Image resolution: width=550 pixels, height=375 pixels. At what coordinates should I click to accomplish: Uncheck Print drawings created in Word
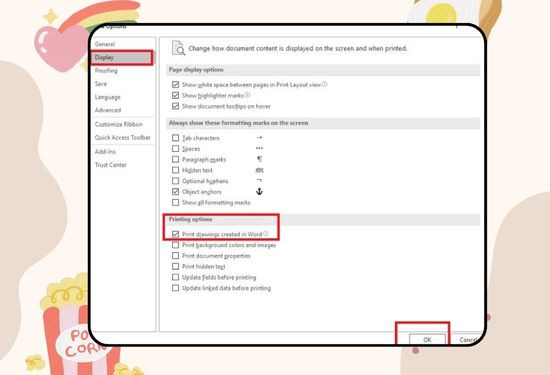click(175, 234)
